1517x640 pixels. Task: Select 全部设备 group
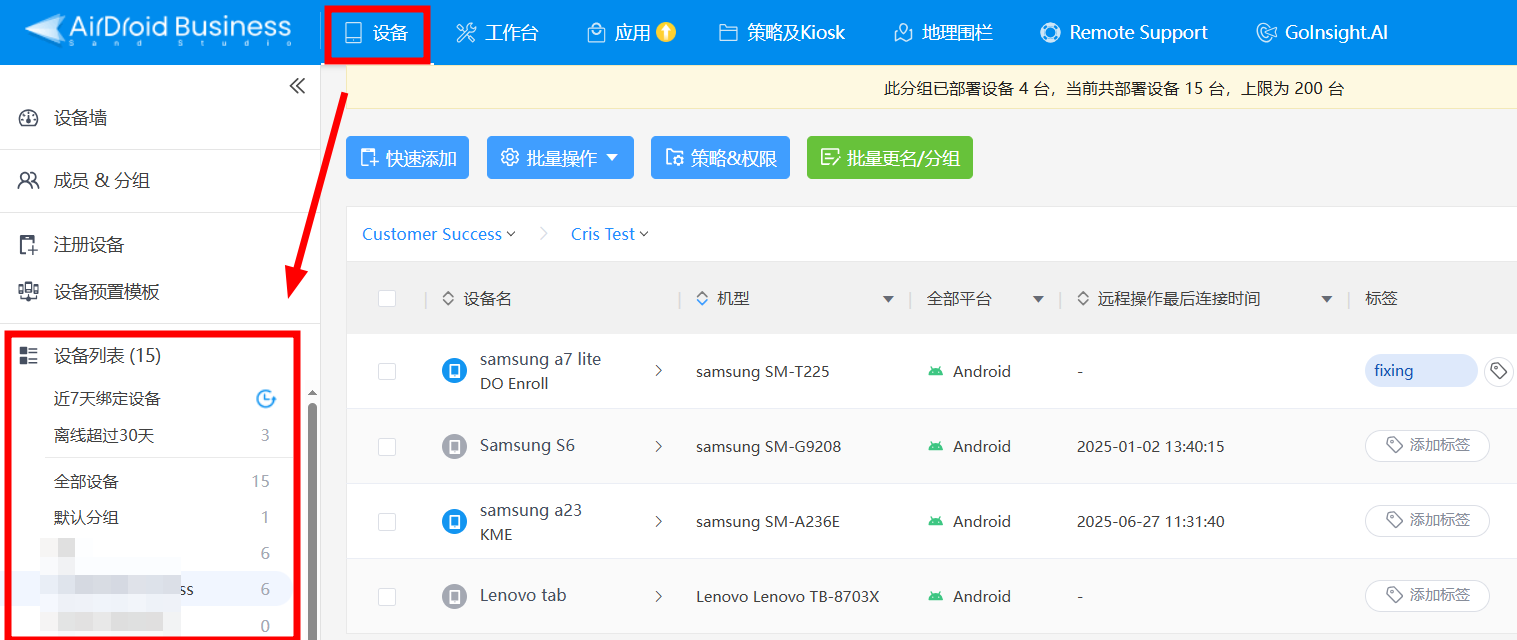click(x=86, y=482)
